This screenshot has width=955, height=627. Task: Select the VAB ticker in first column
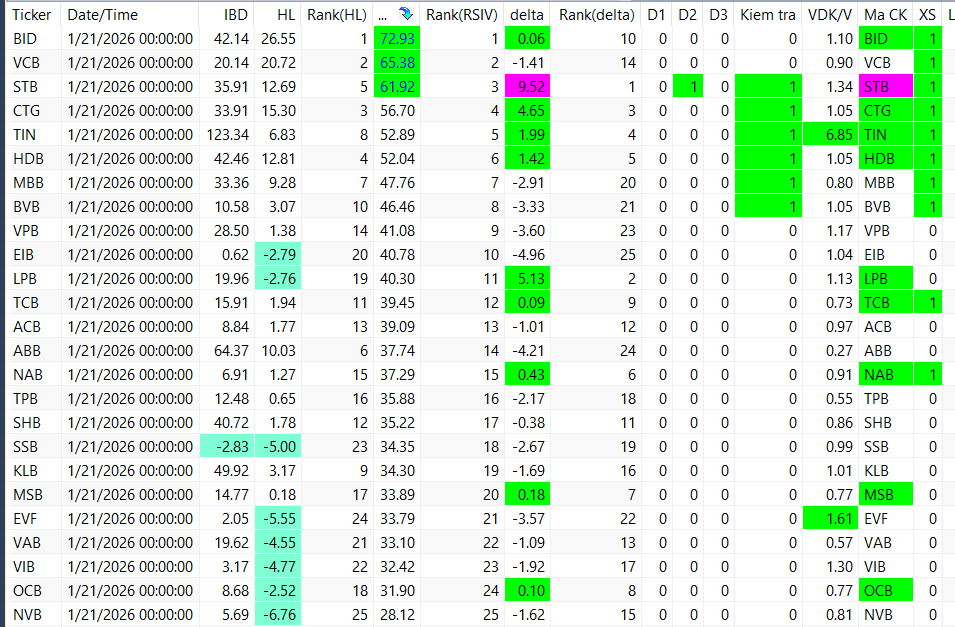click(26, 543)
